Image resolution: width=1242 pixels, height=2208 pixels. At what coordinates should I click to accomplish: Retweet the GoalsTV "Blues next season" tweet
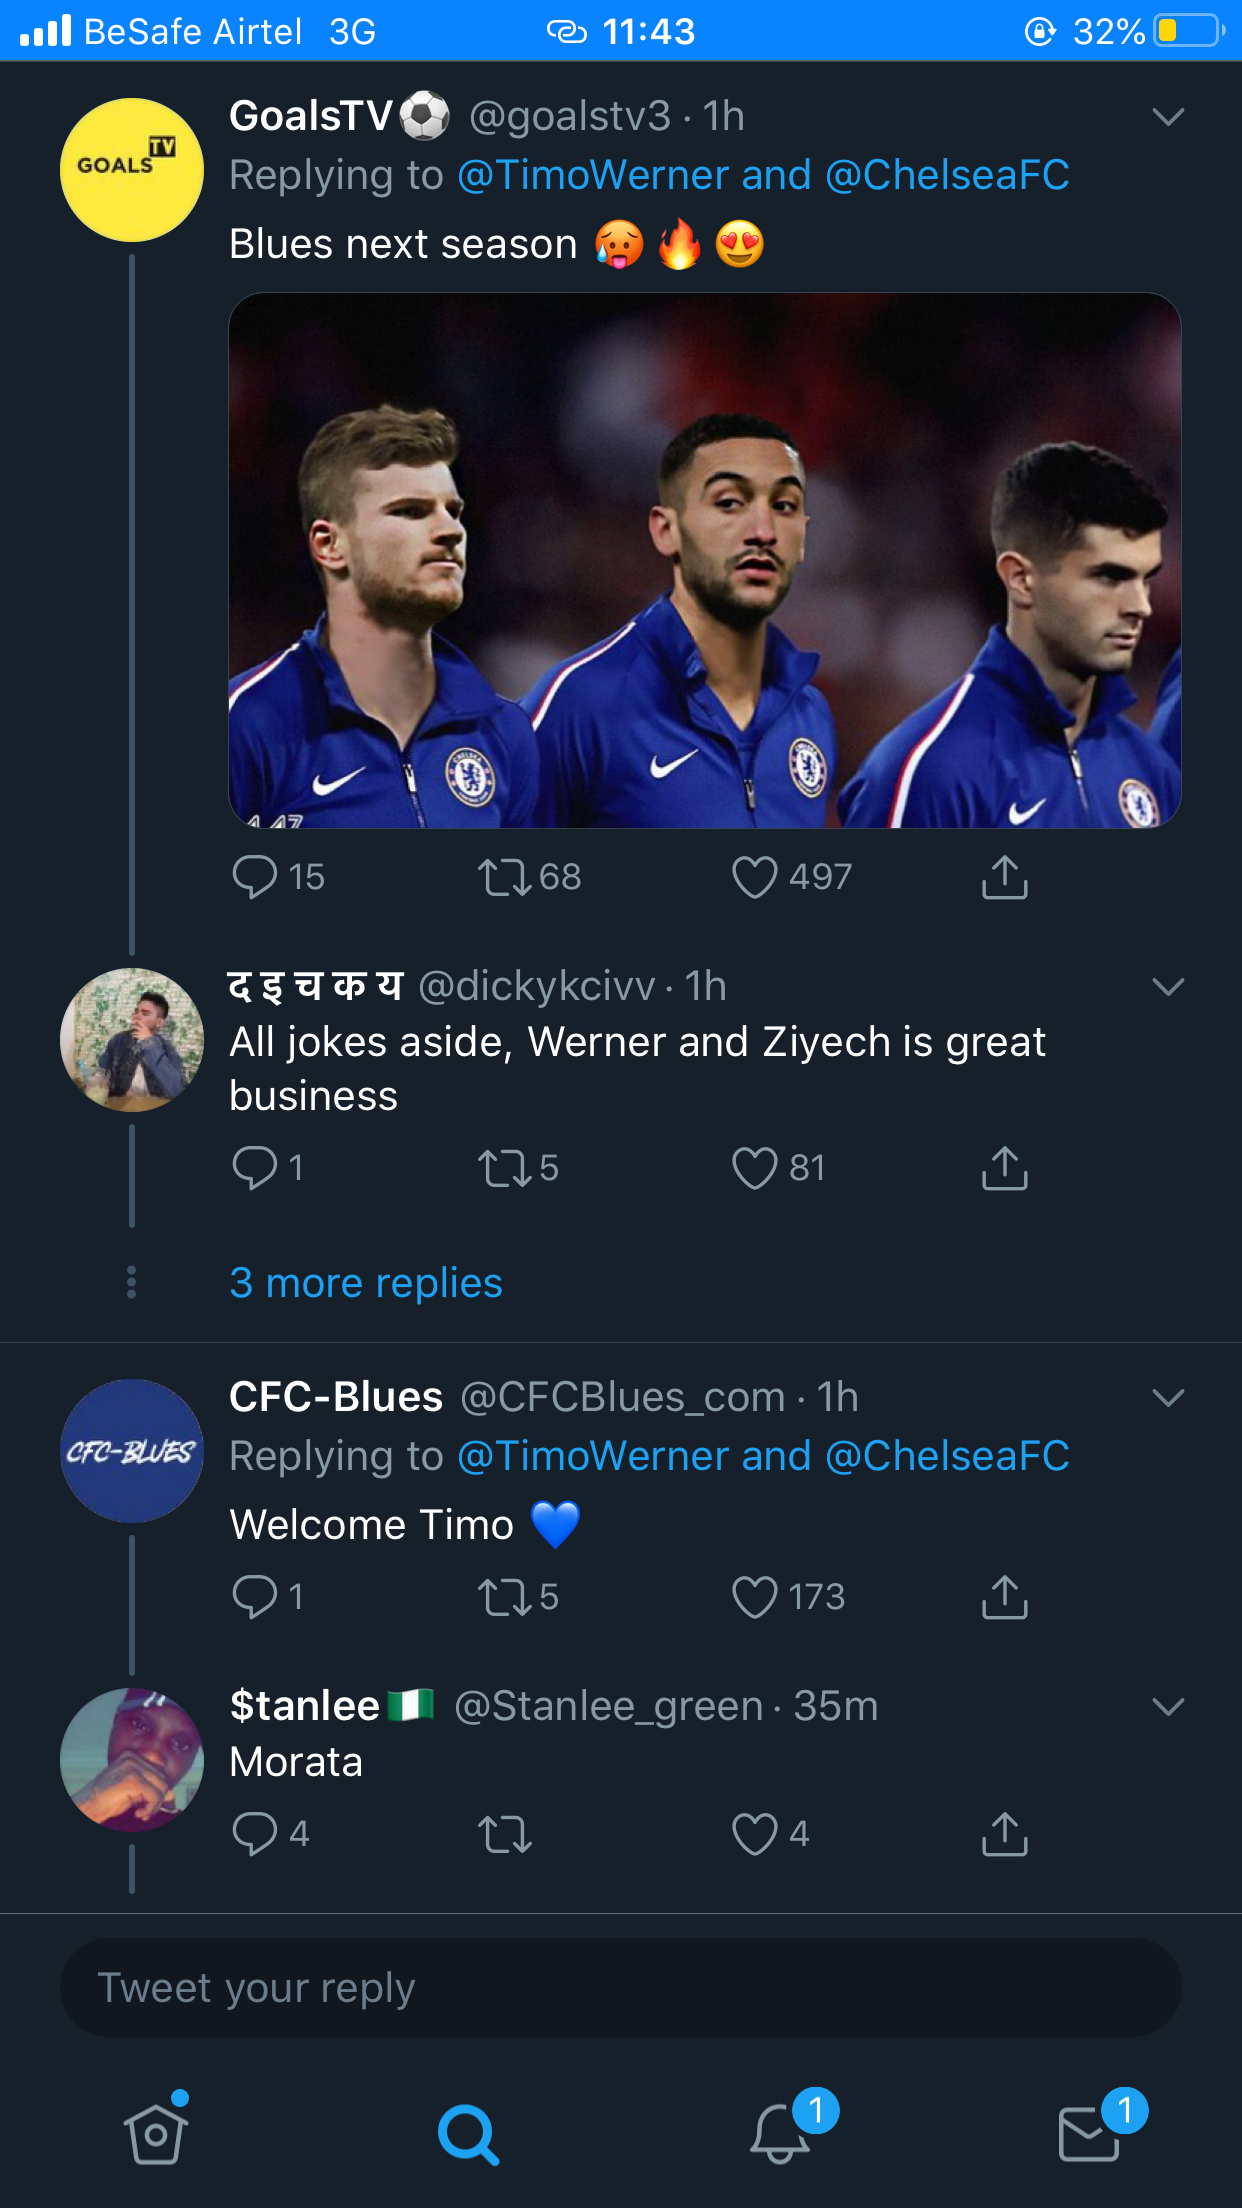(504, 877)
